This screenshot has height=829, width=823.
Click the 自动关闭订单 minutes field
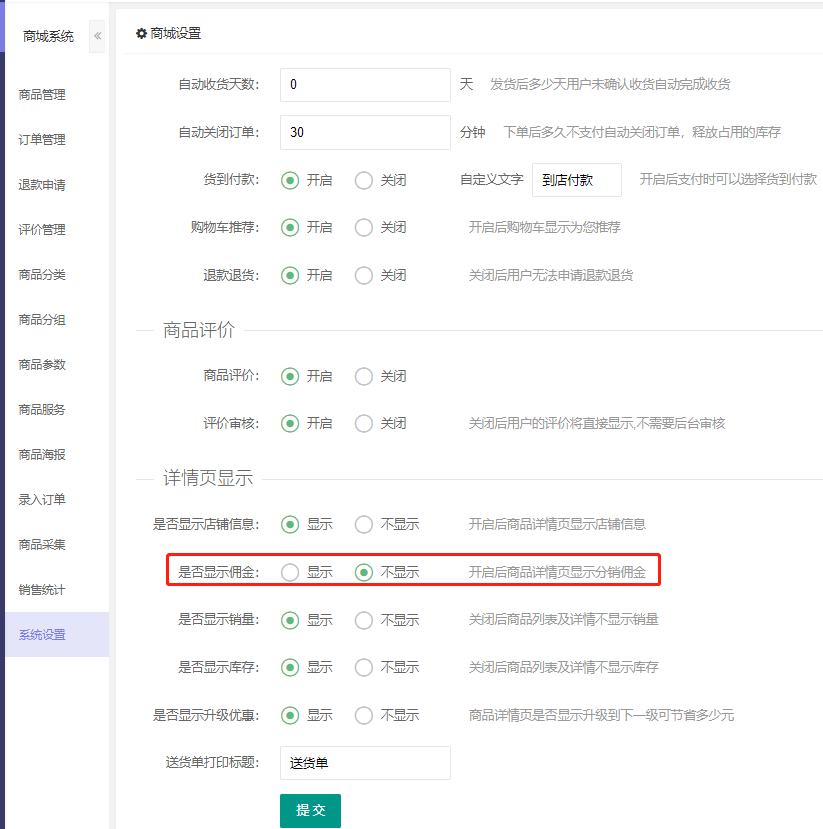click(x=365, y=132)
